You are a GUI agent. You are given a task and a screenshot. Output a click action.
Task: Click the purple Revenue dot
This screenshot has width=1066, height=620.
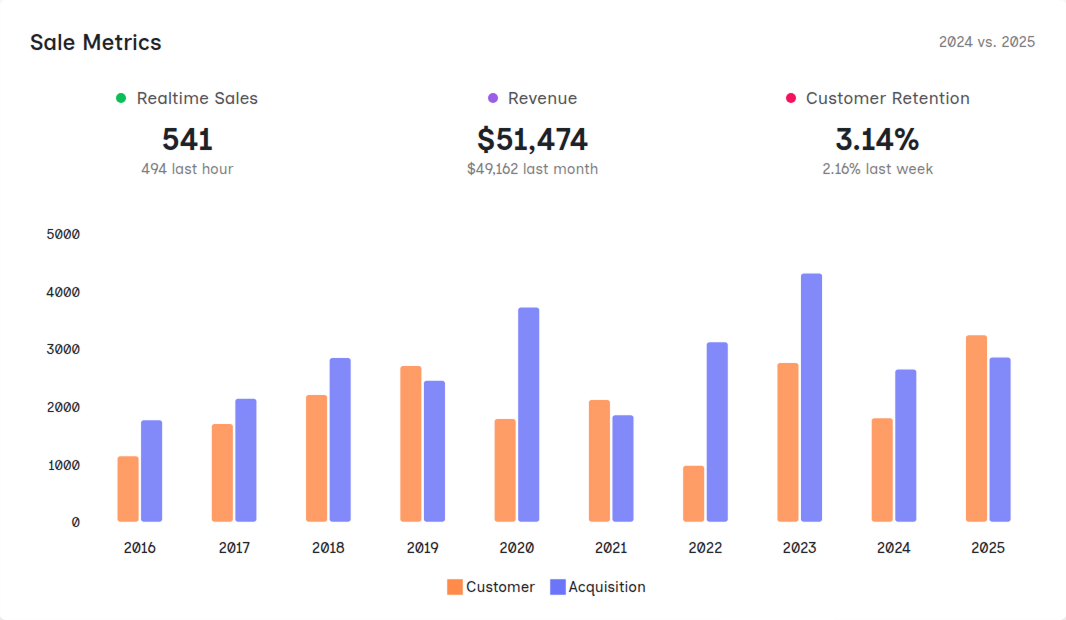[492, 98]
